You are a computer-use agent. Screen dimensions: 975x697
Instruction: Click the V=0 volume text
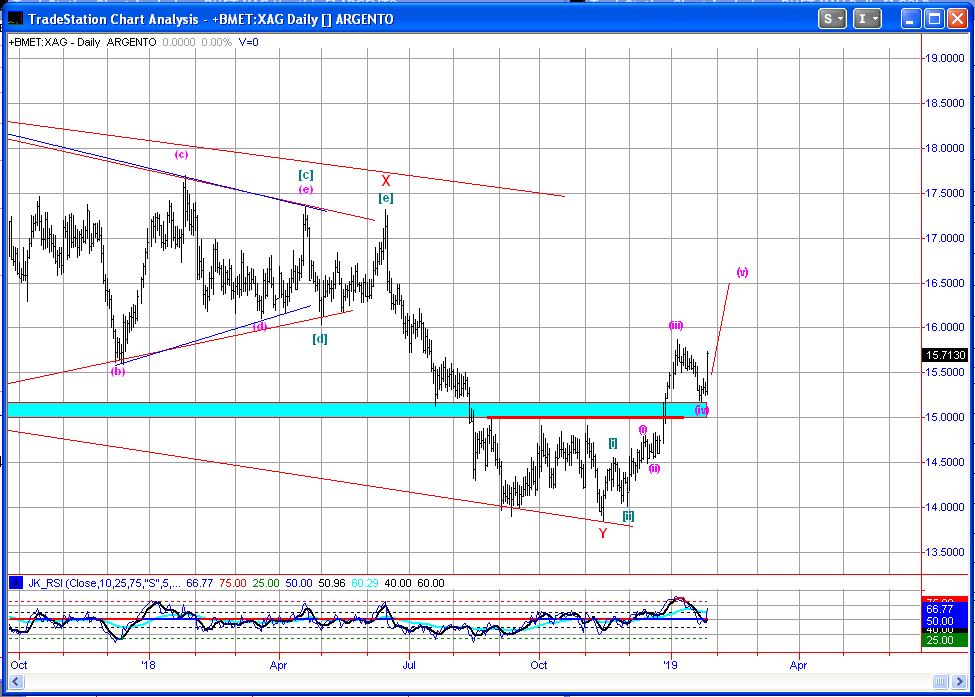[249, 42]
